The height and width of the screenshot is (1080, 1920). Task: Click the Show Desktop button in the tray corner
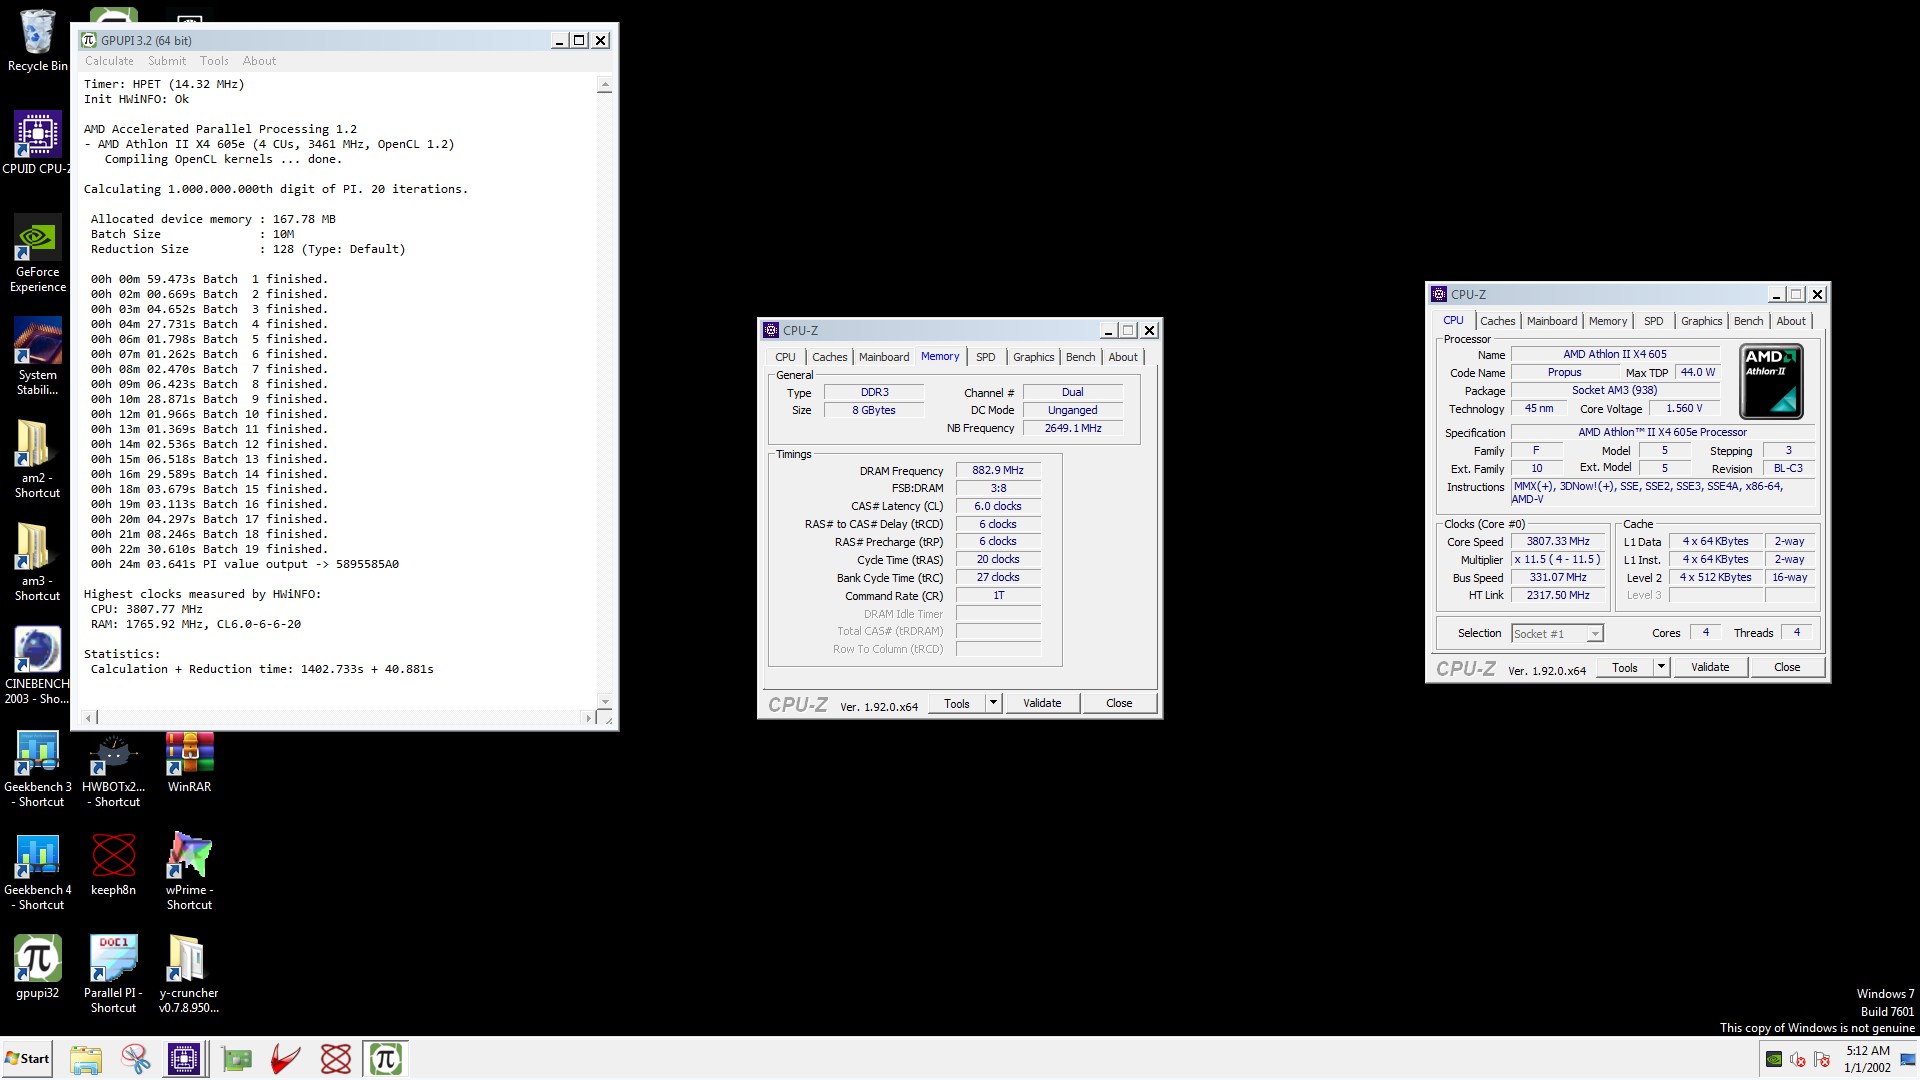[1910, 1059]
